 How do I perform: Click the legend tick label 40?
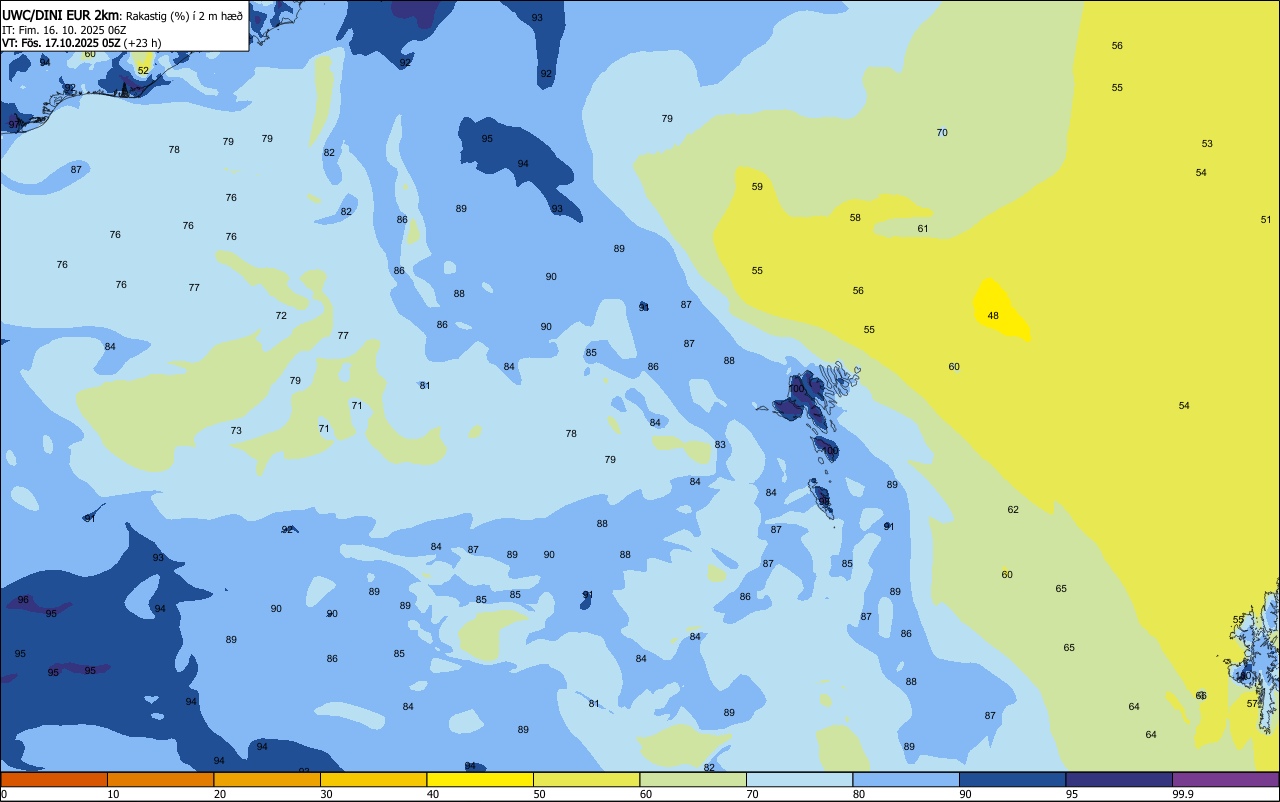tap(433, 794)
